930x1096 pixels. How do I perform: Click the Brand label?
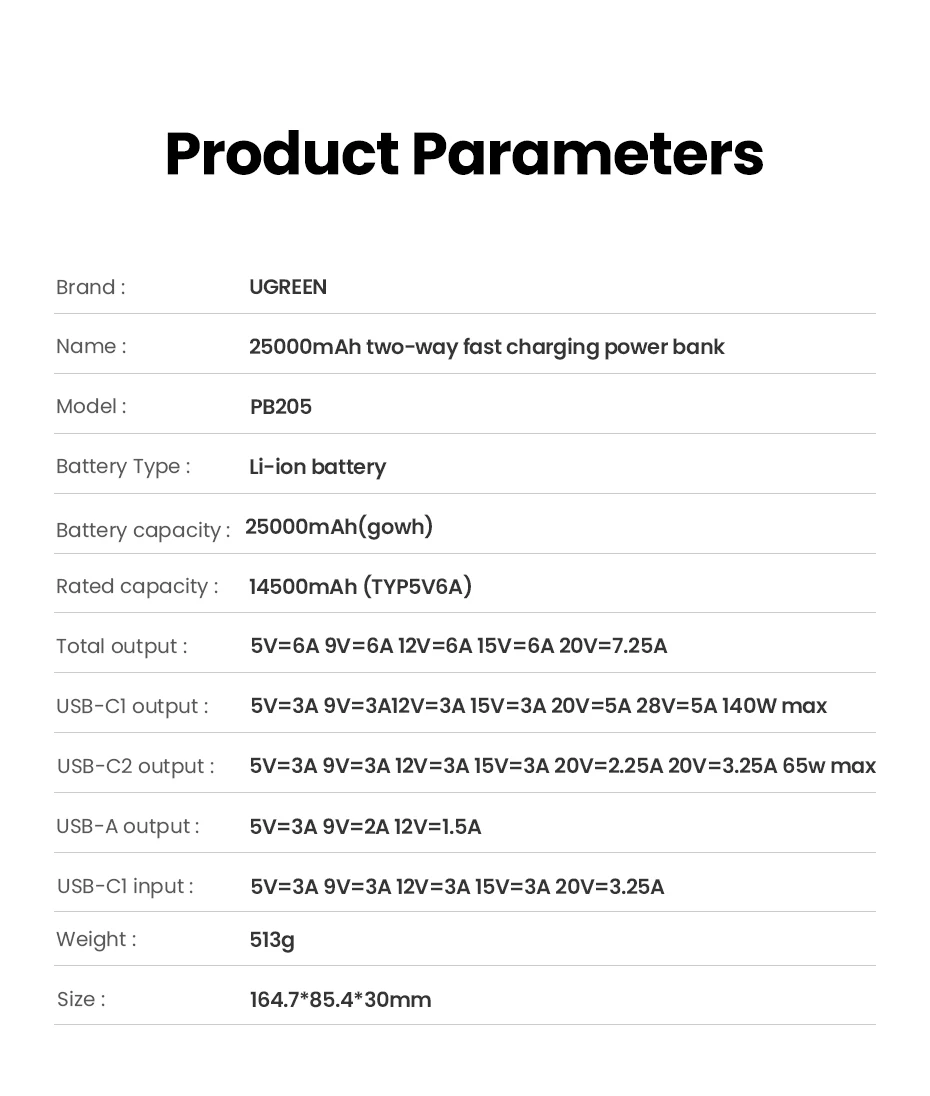click(91, 287)
